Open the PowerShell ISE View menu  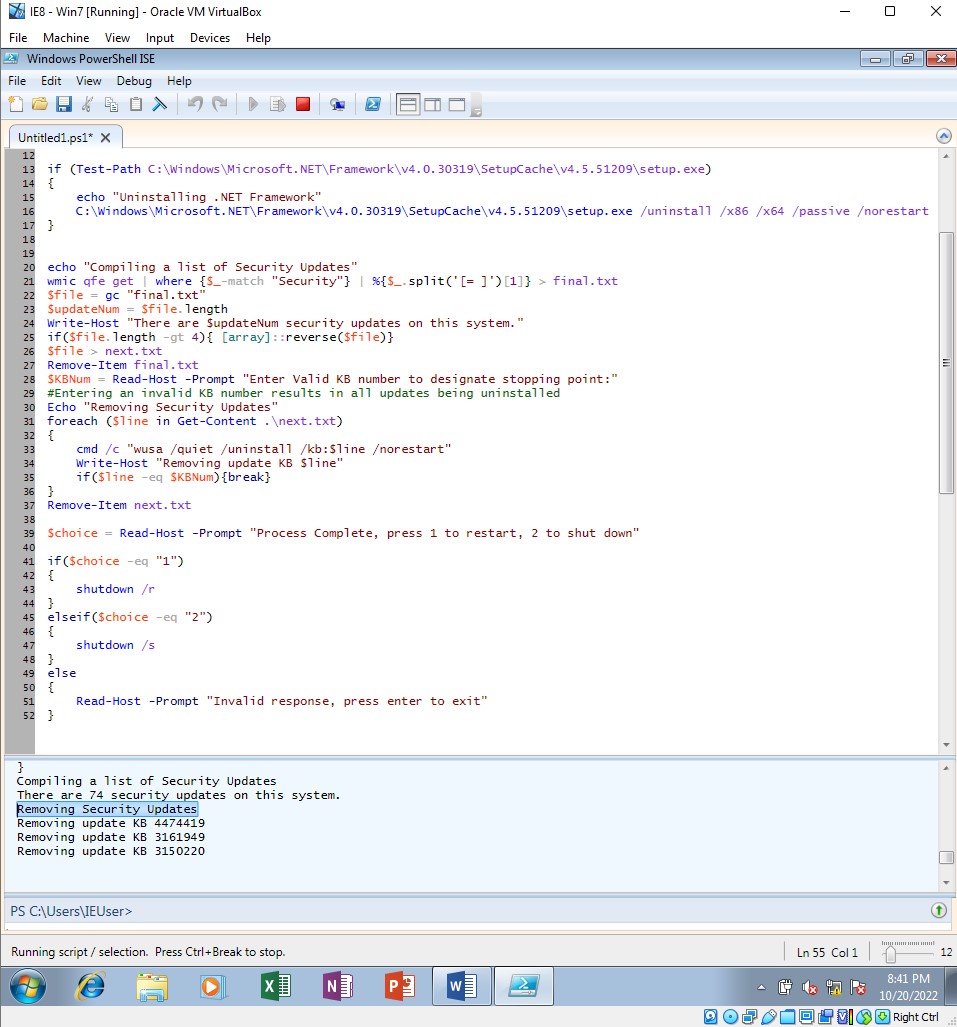88,81
